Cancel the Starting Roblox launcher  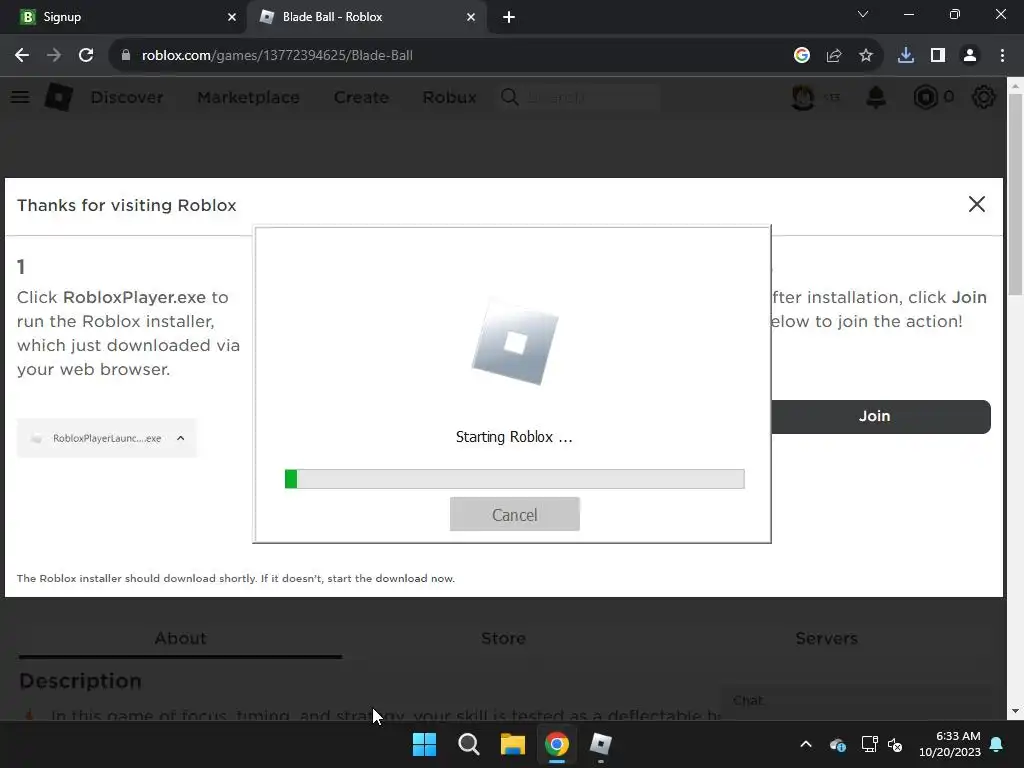tap(515, 515)
